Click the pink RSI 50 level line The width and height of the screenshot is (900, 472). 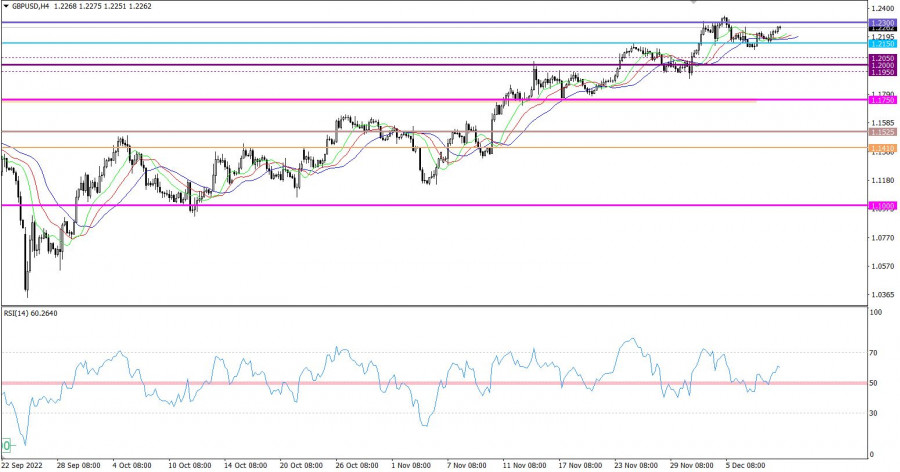click(x=400, y=383)
